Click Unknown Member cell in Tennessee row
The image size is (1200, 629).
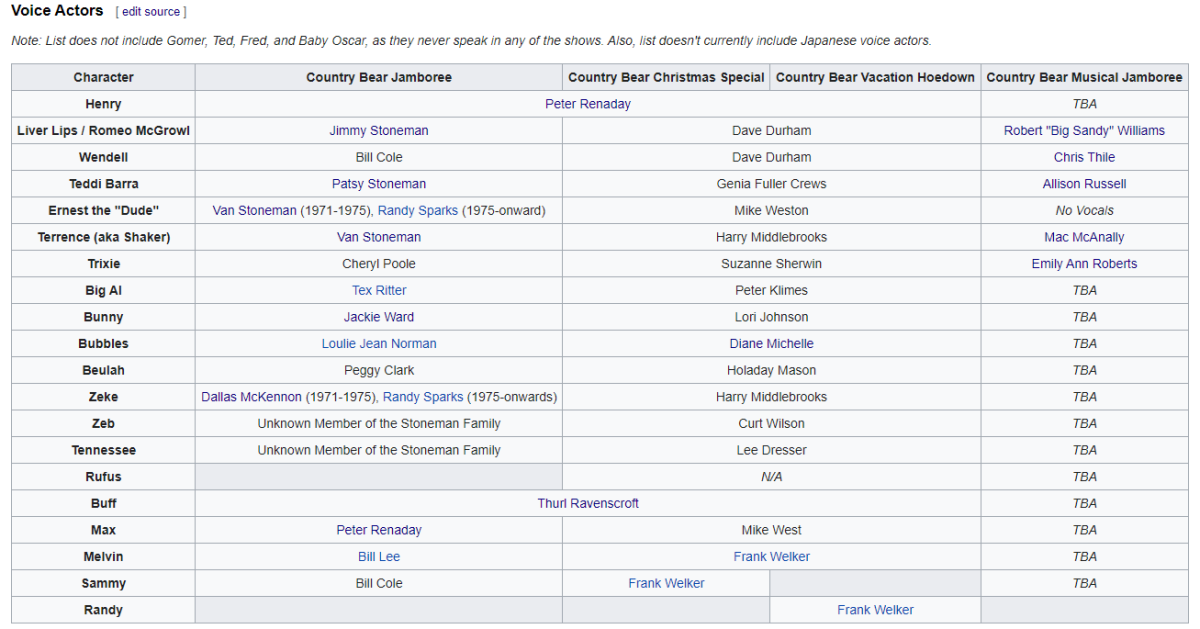[x=379, y=450]
